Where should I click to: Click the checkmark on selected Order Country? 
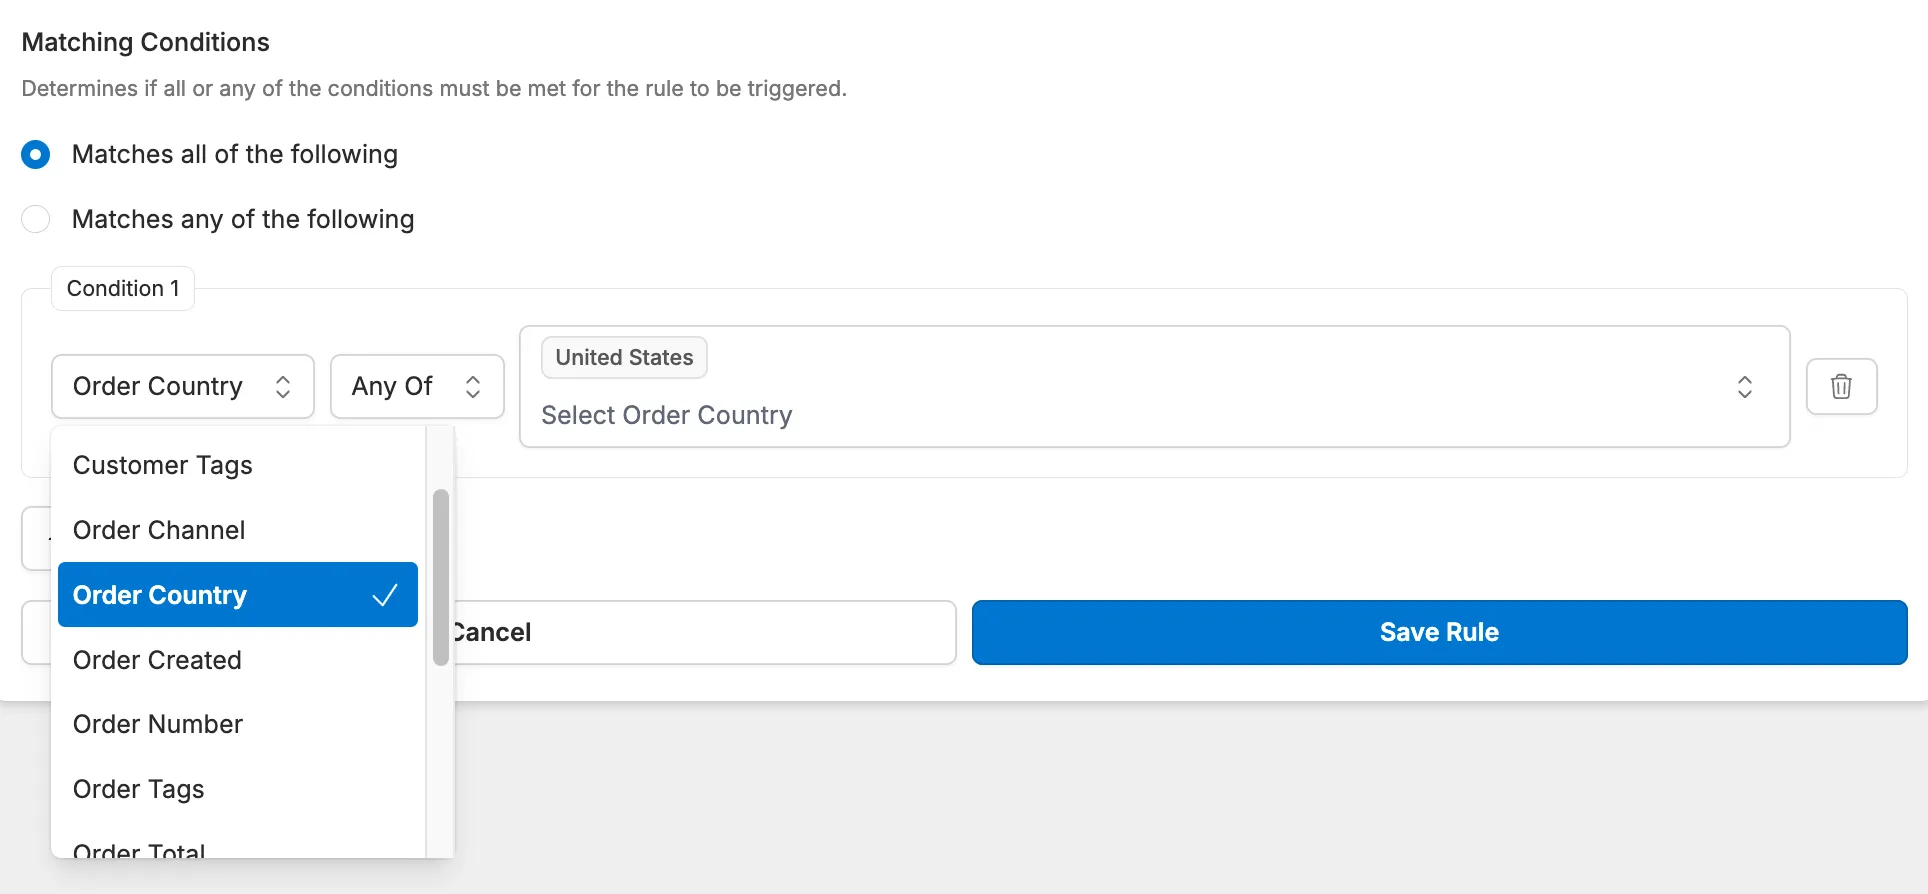tap(385, 595)
